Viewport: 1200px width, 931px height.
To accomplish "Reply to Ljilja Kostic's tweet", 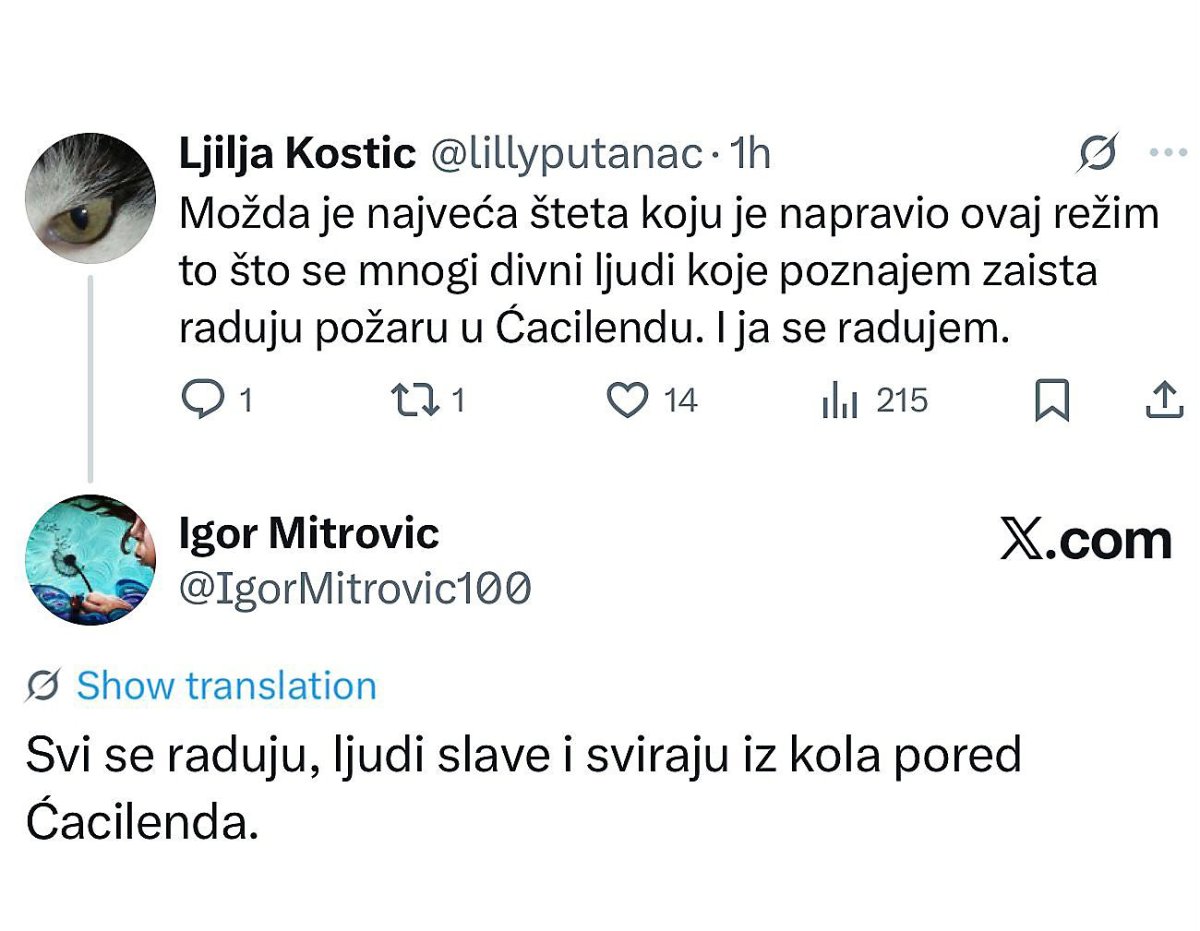I will (x=204, y=401).
